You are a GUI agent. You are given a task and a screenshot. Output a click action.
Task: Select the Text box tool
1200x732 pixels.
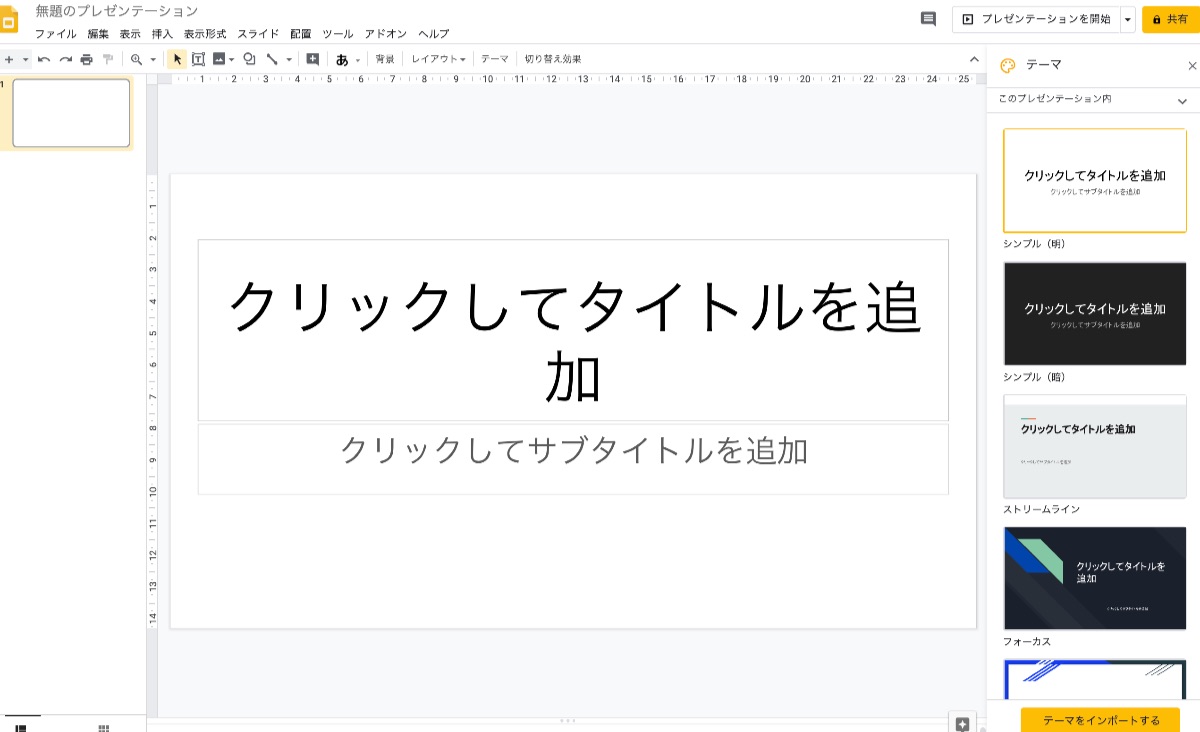(198, 59)
